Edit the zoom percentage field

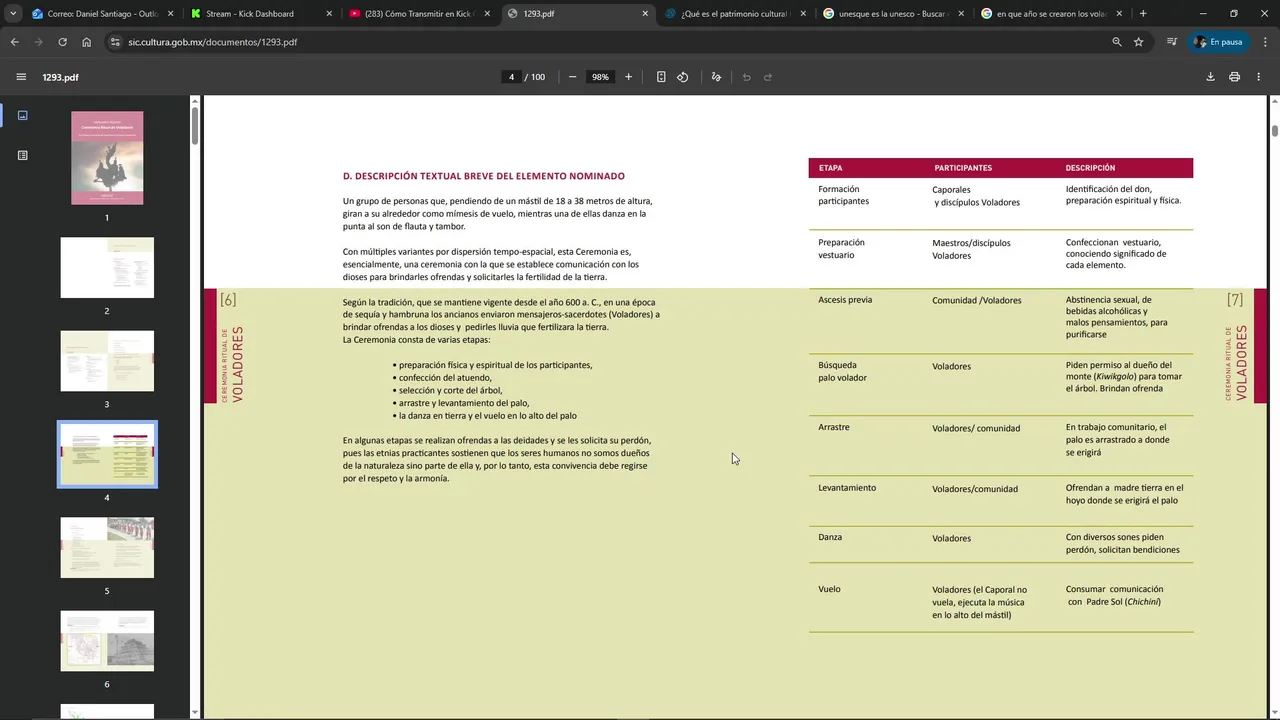pyautogui.click(x=600, y=77)
